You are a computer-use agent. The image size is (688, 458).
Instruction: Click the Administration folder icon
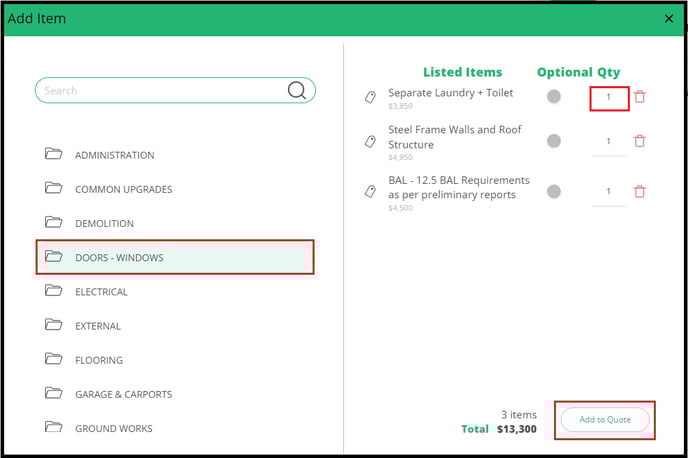coord(54,154)
